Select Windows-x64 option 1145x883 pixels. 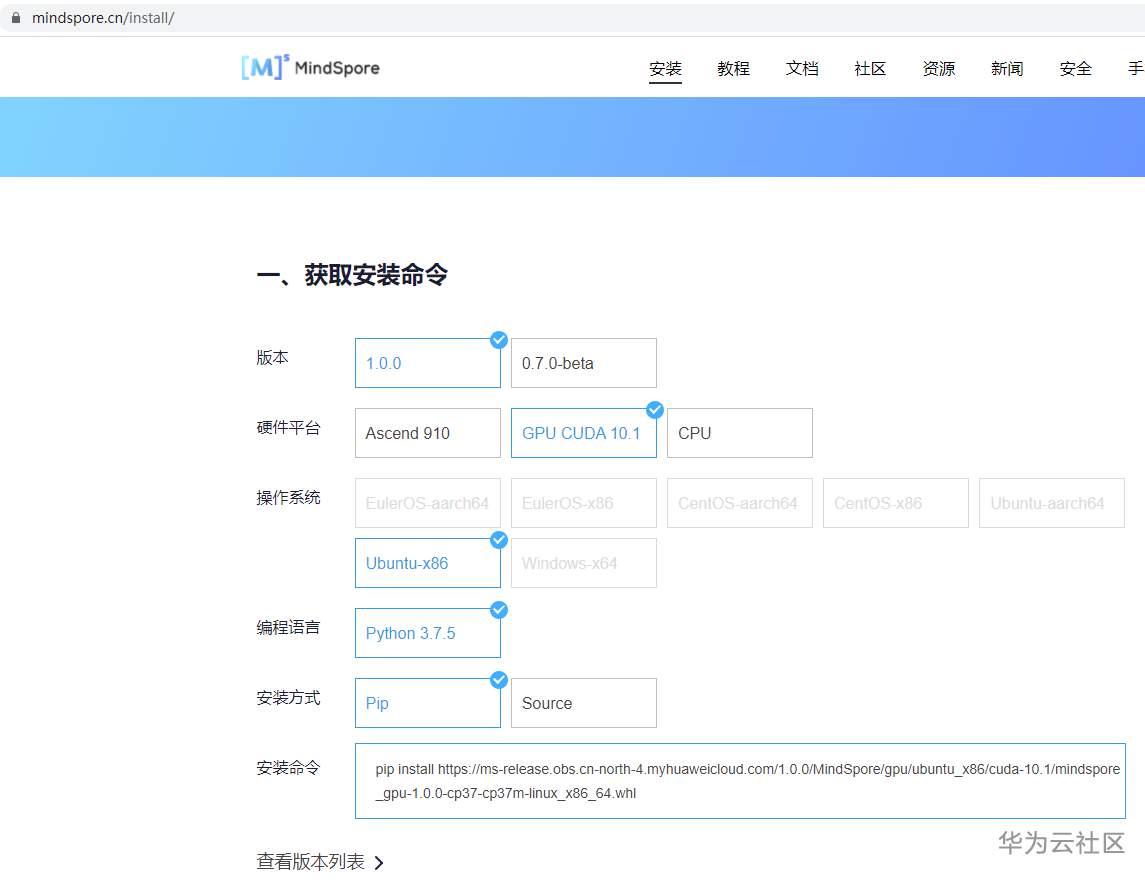point(583,563)
